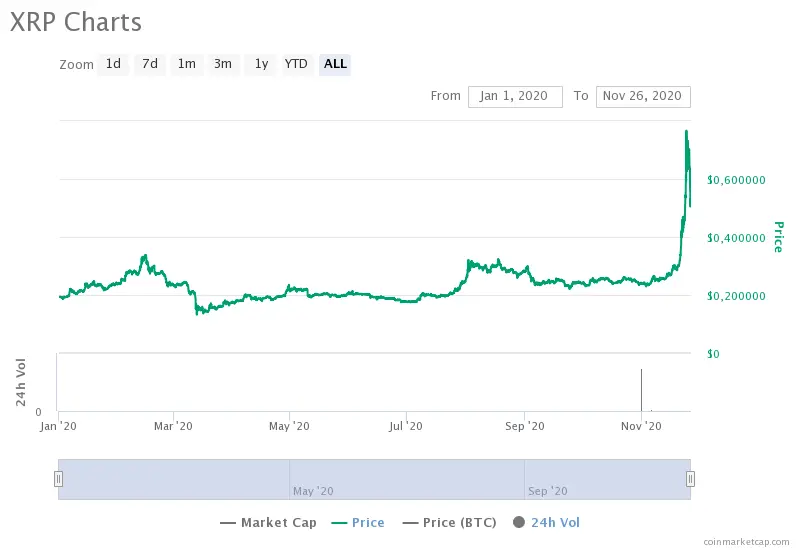Screen dimensions: 800x550
Task: Set zoom to 3m
Action: click(223, 64)
